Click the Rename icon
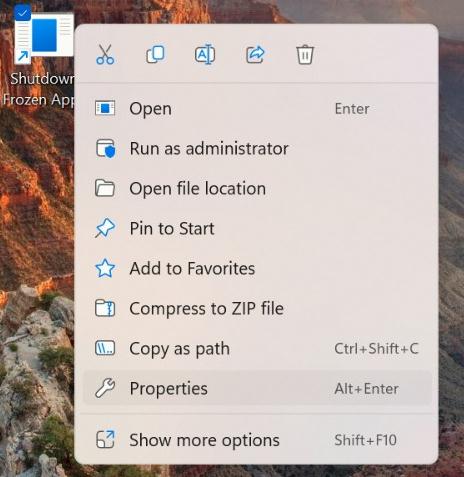 (205, 54)
